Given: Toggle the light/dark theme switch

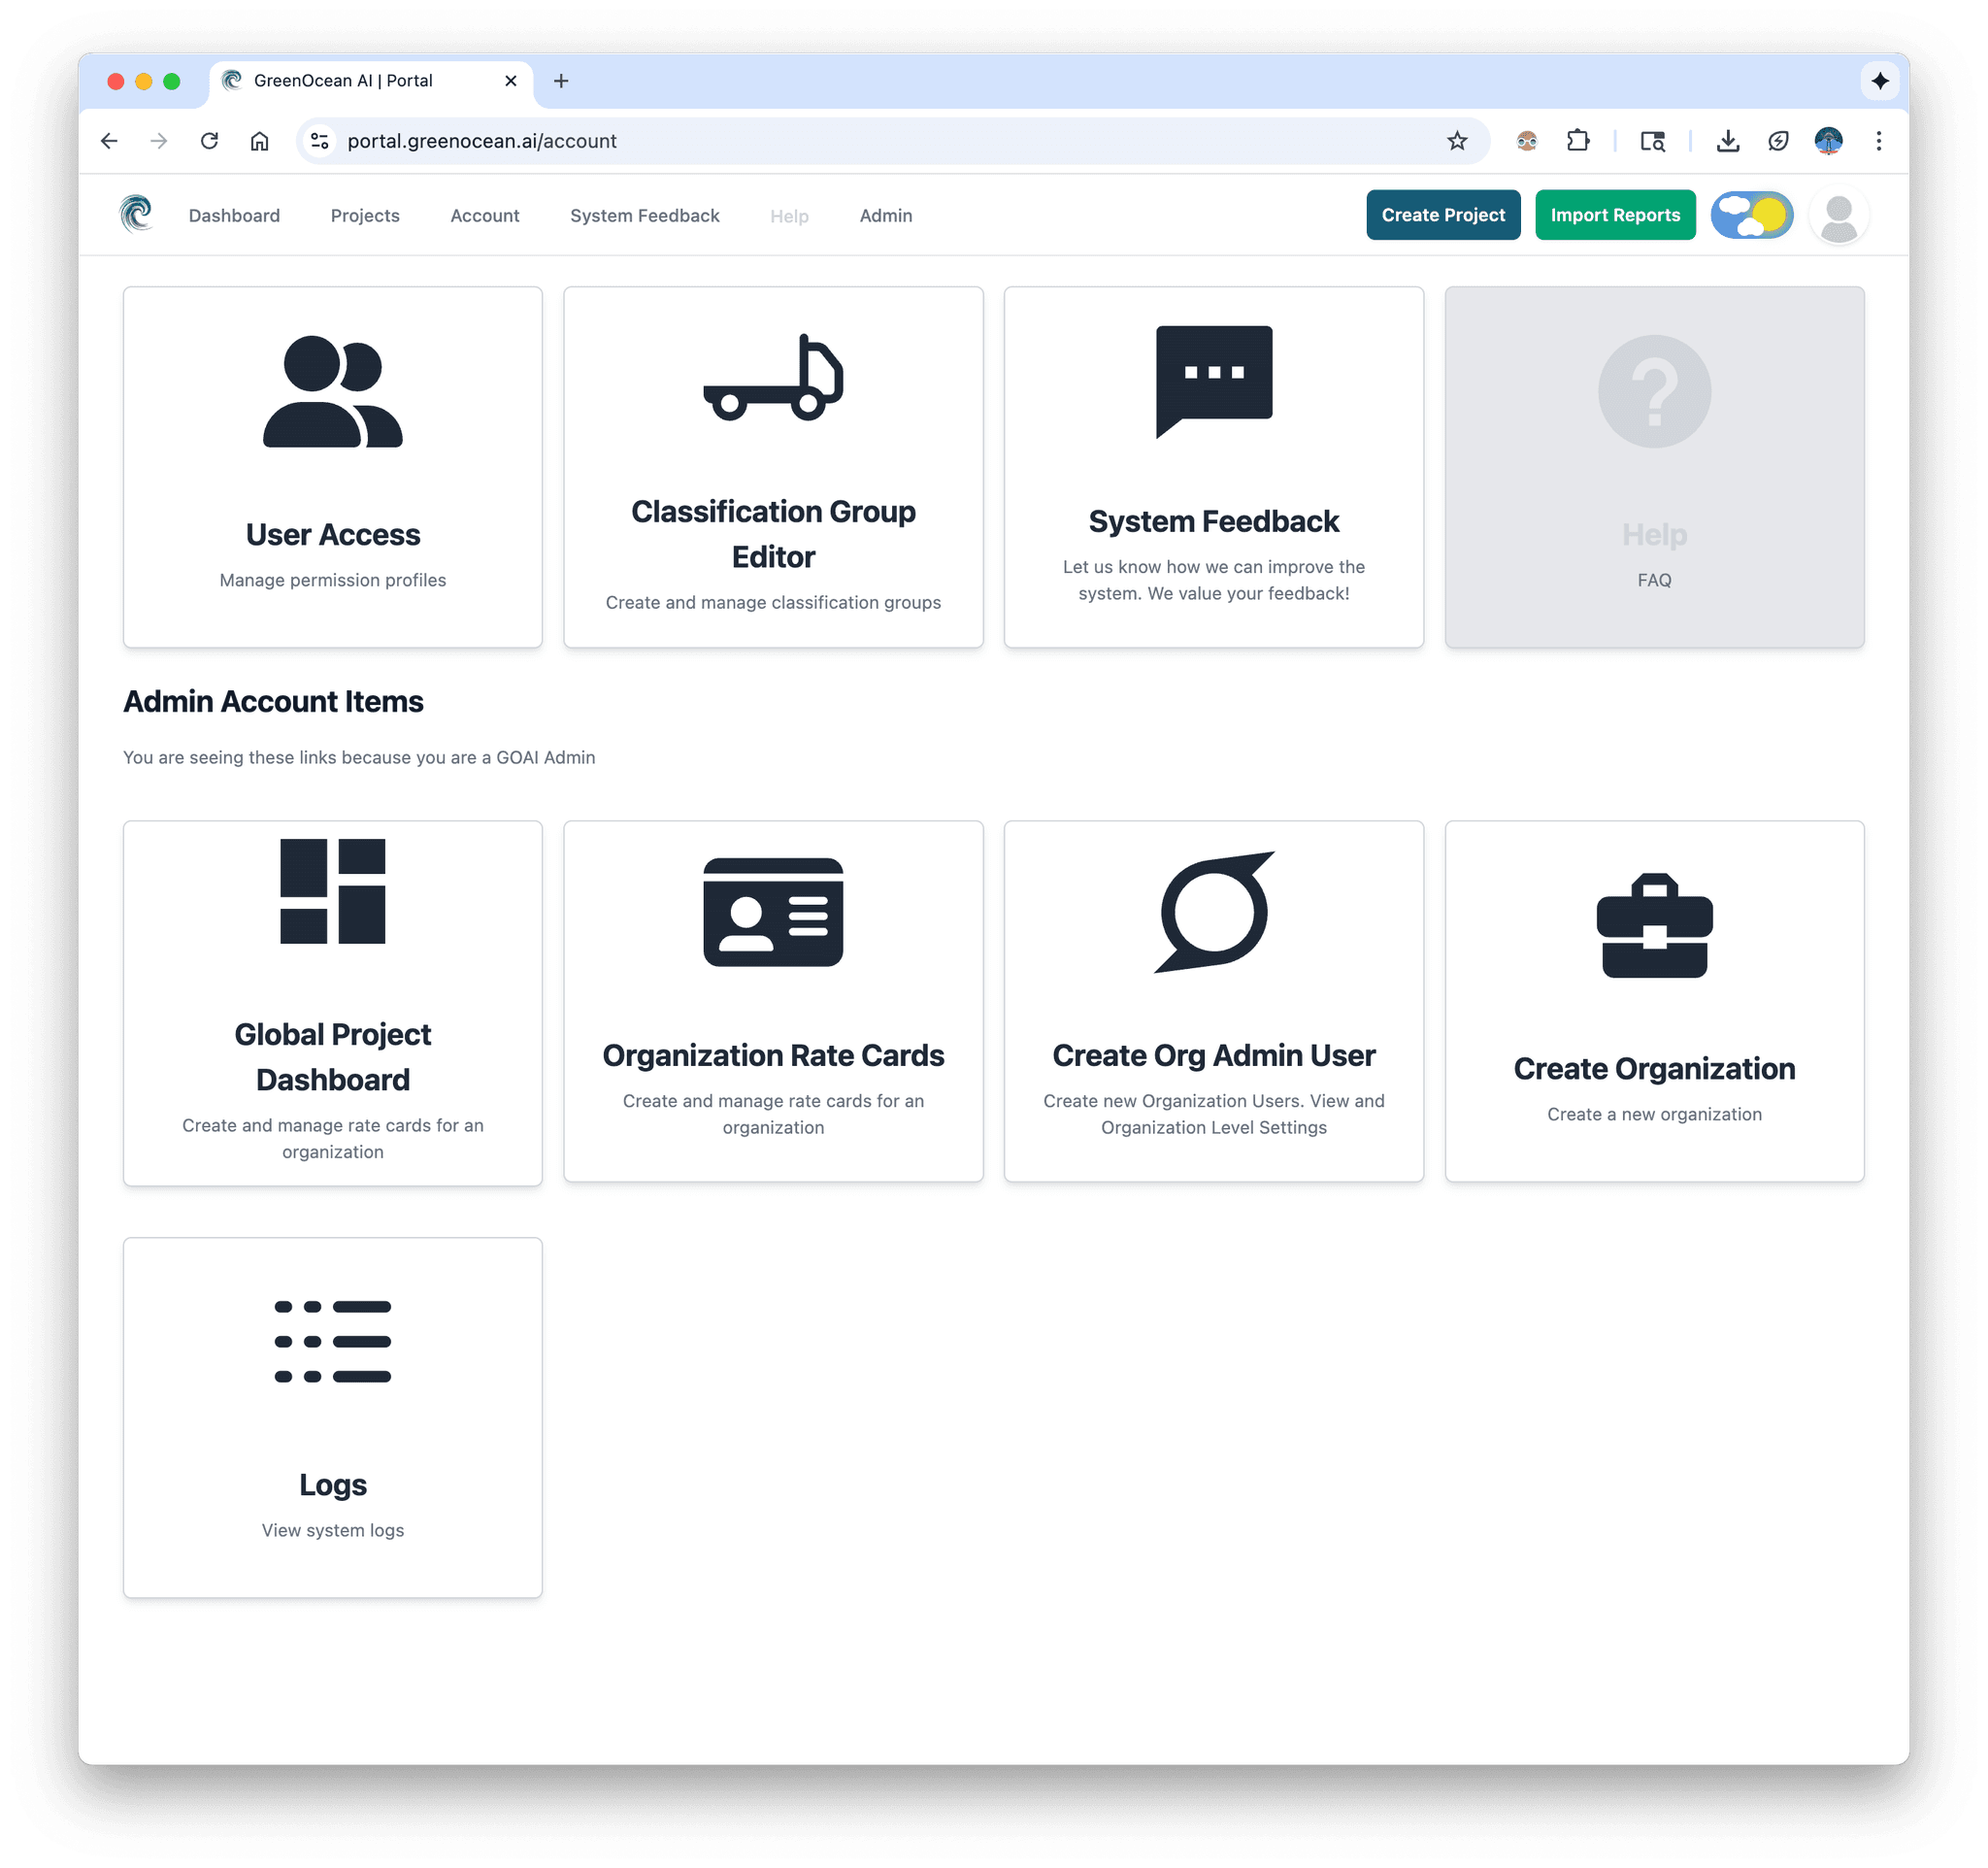Looking at the screenshot, I should pyautogui.click(x=1751, y=214).
